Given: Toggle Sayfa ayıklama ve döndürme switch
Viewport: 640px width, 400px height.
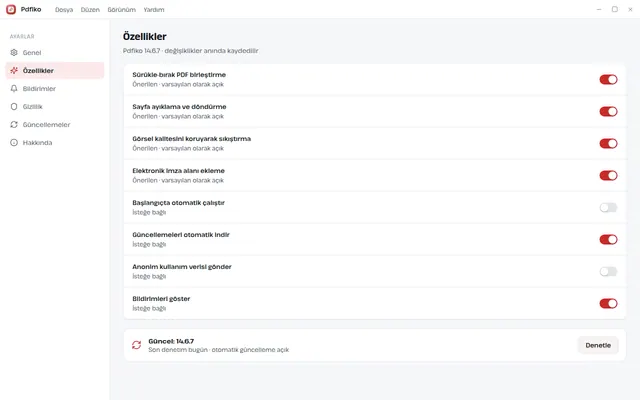Looking at the screenshot, I should click(x=608, y=111).
